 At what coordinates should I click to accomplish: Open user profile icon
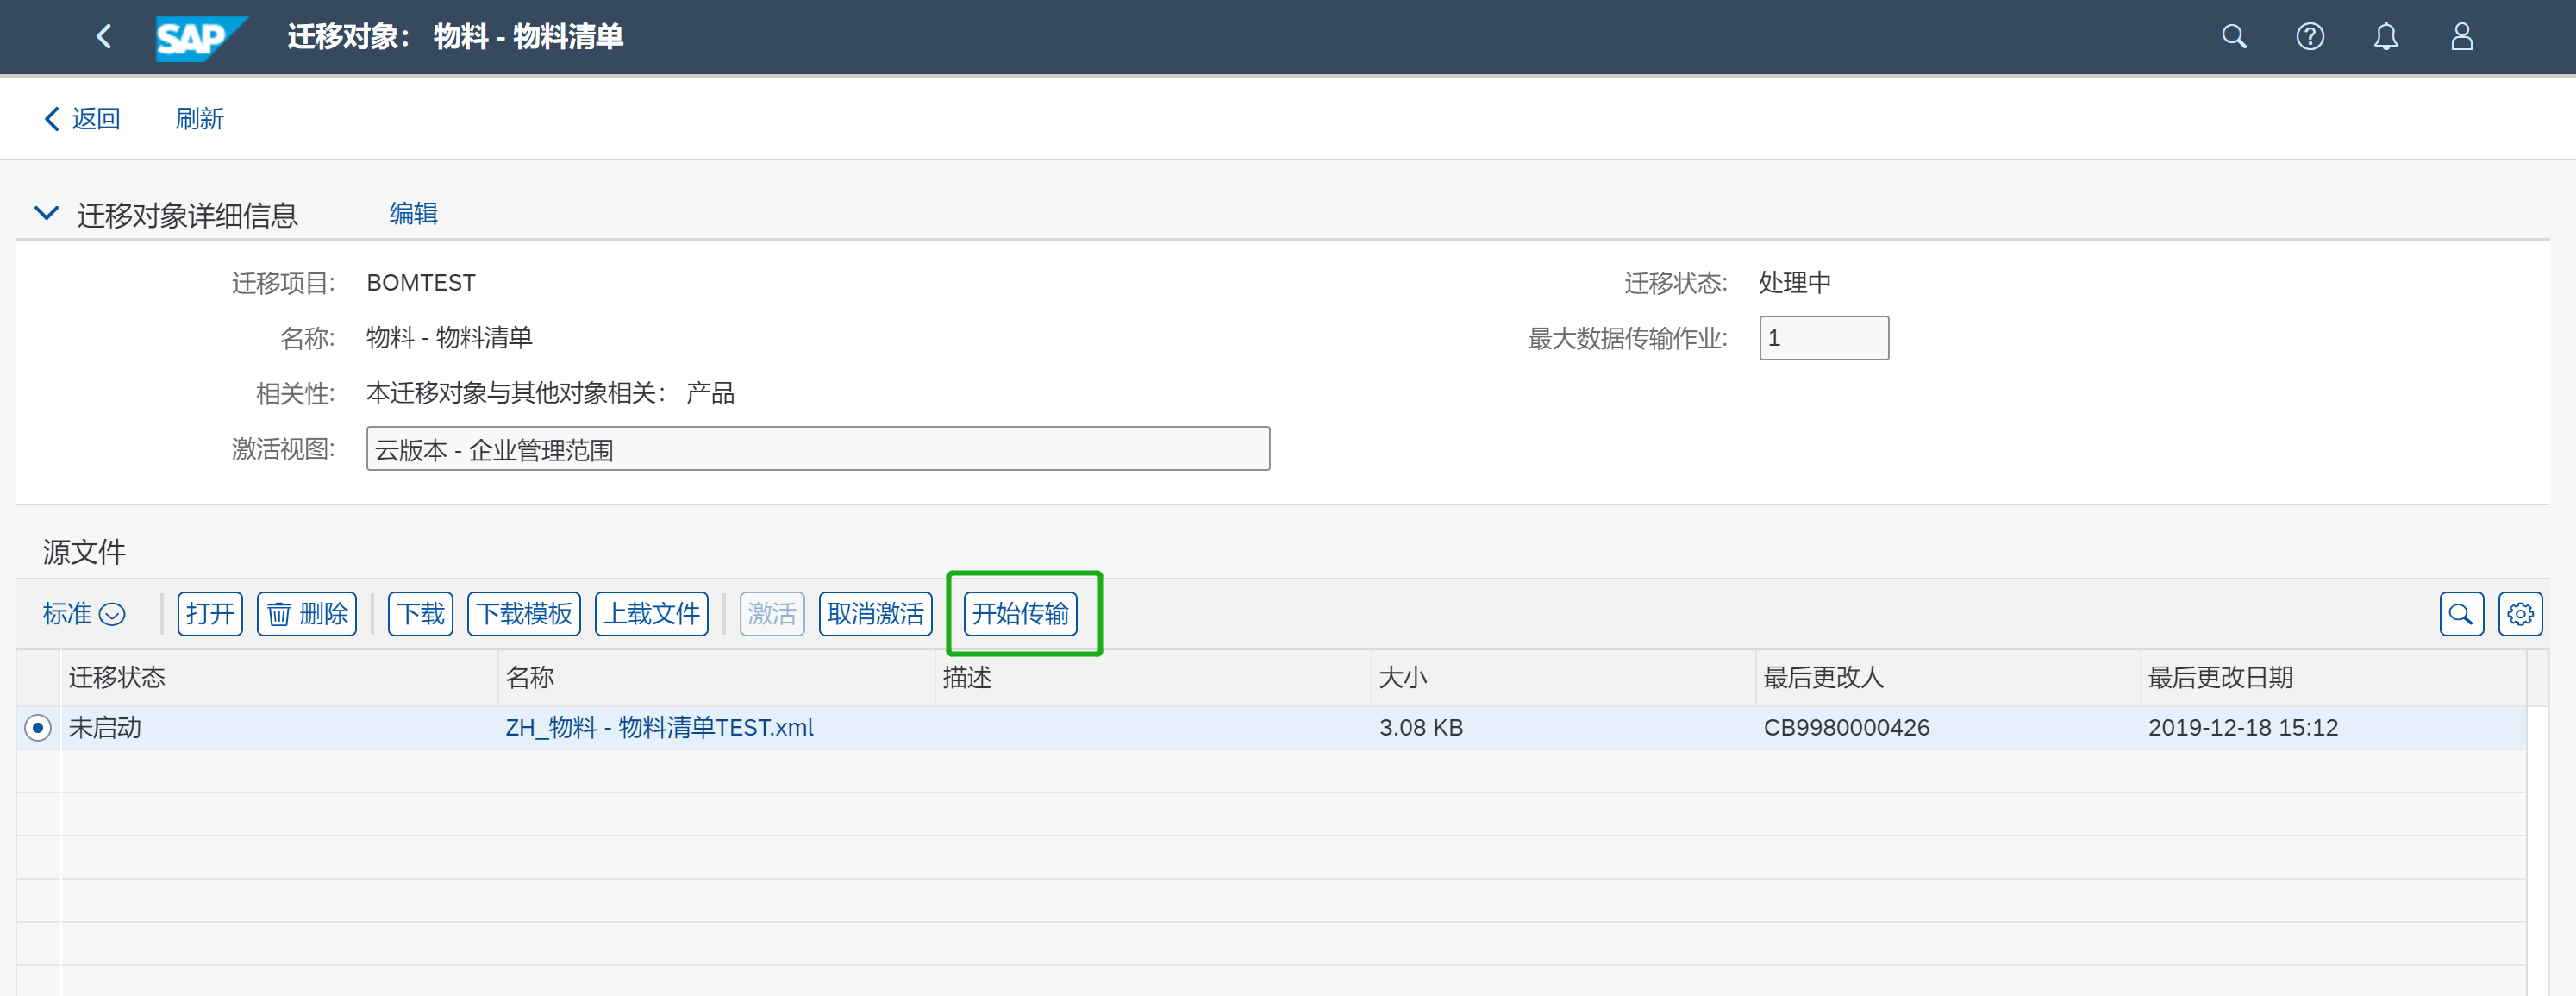pos(2462,37)
